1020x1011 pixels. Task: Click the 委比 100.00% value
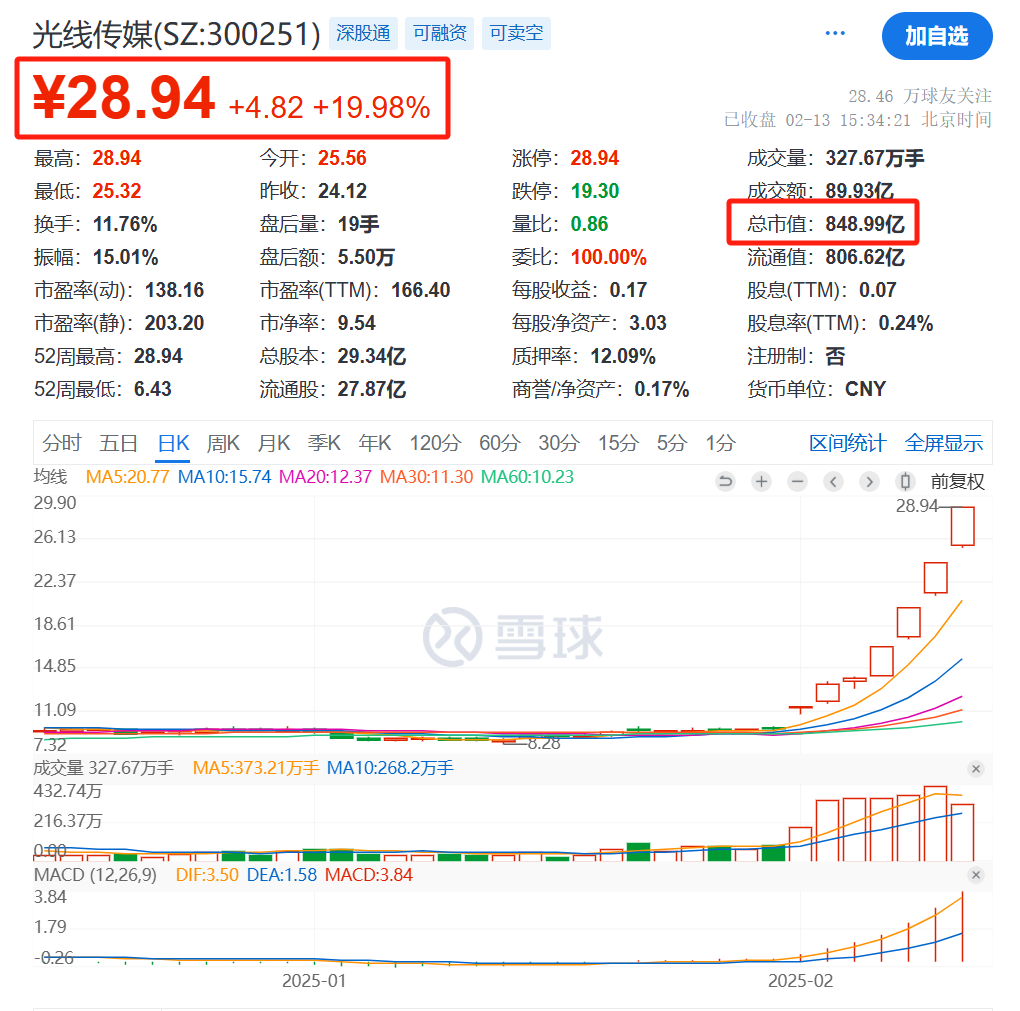coord(608,257)
